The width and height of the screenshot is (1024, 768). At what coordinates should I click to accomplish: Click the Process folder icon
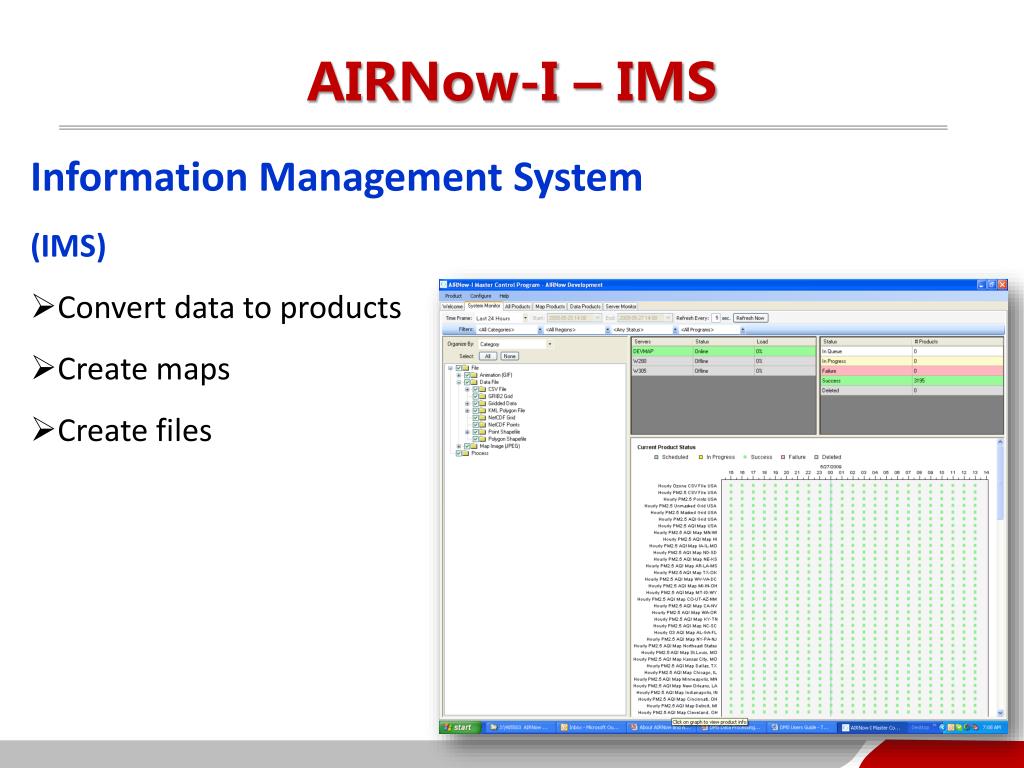point(466,453)
